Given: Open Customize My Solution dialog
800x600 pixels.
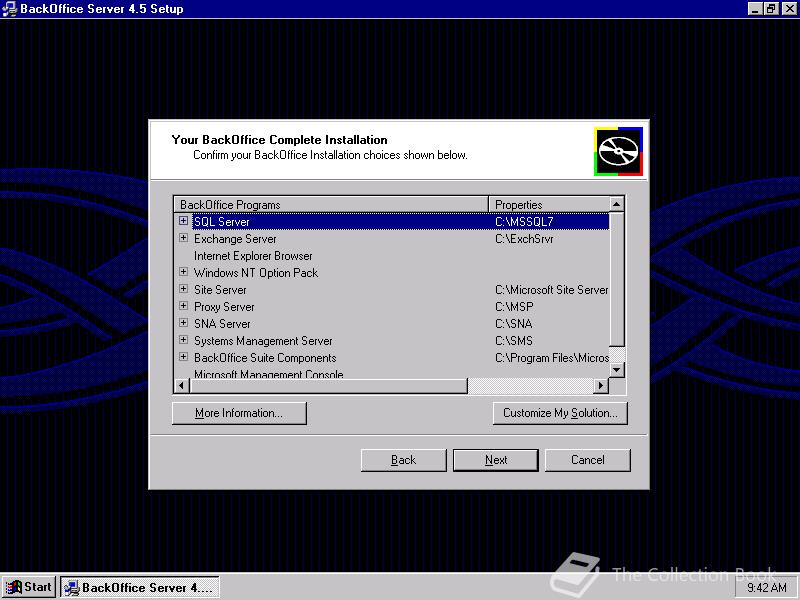Looking at the screenshot, I should click(560, 413).
